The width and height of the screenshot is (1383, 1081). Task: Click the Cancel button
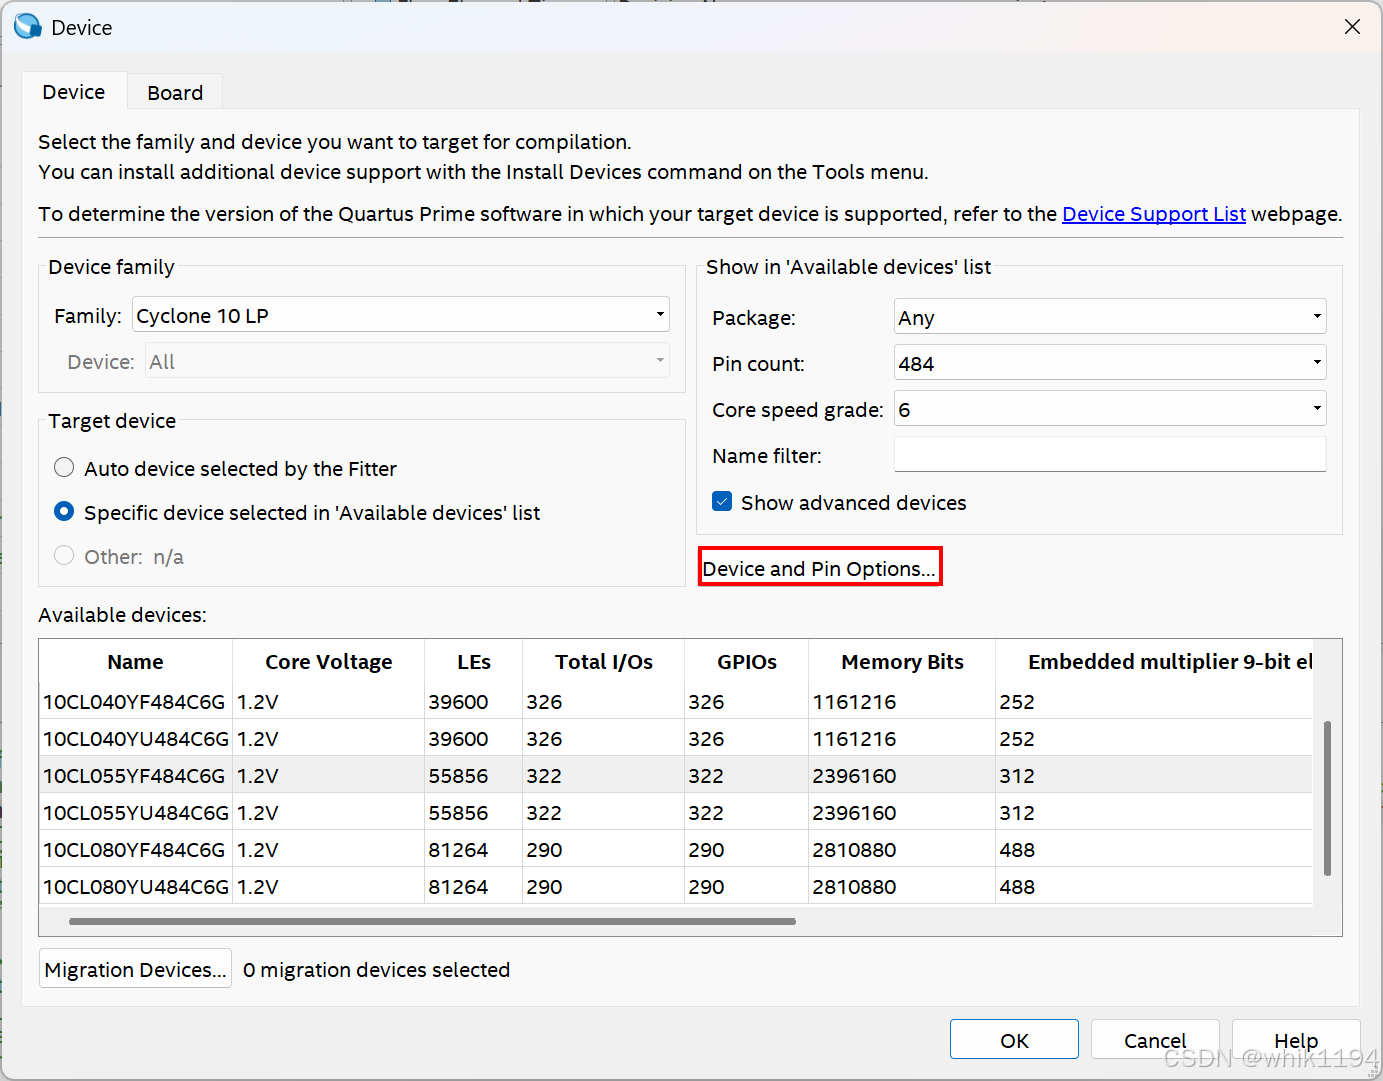pos(1155,1040)
